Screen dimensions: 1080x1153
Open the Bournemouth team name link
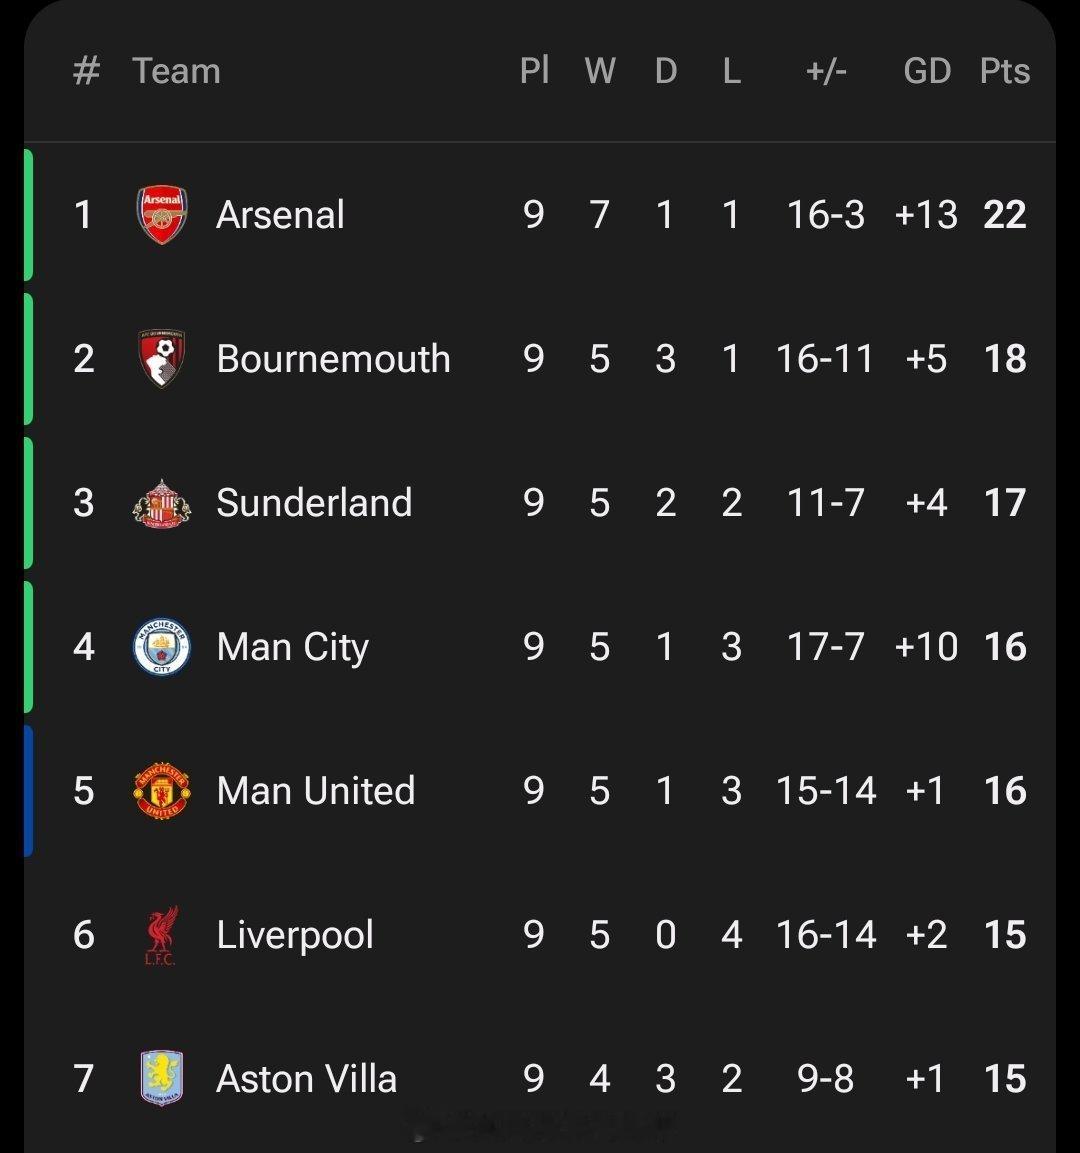pyautogui.click(x=333, y=359)
